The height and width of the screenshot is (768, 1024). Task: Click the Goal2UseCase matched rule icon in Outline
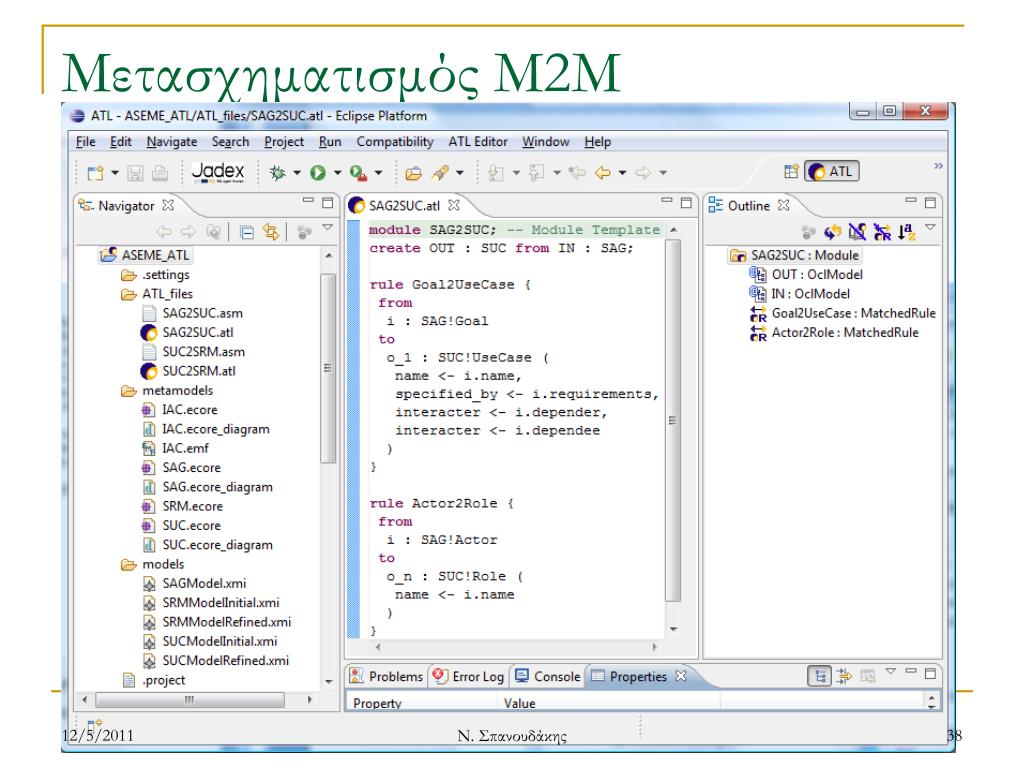(758, 314)
